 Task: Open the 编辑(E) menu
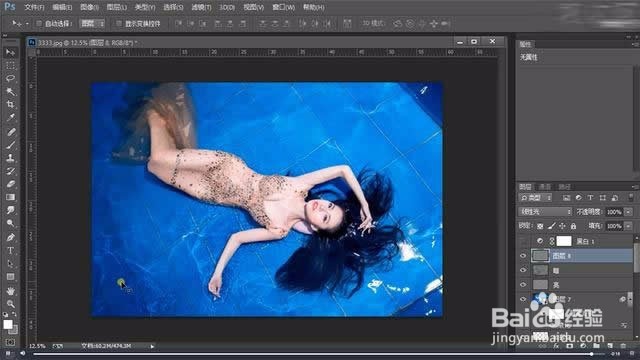point(62,7)
